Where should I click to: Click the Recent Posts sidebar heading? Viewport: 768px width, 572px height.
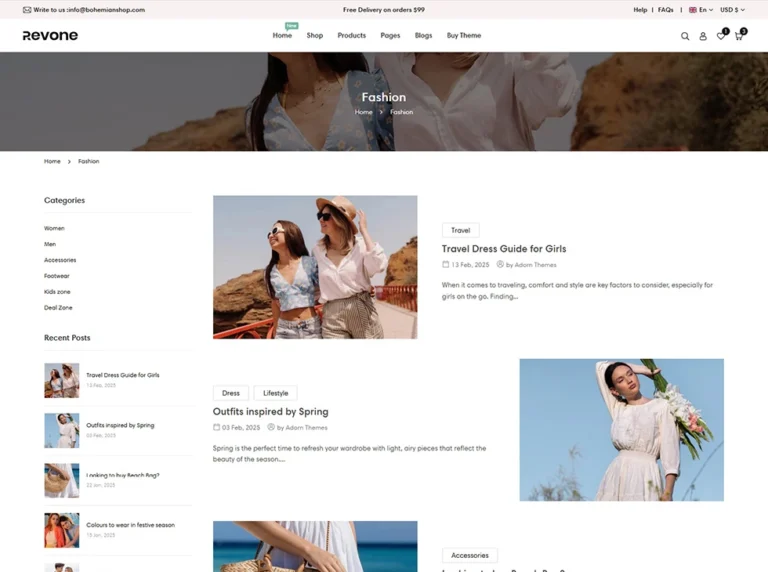click(x=67, y=338)
